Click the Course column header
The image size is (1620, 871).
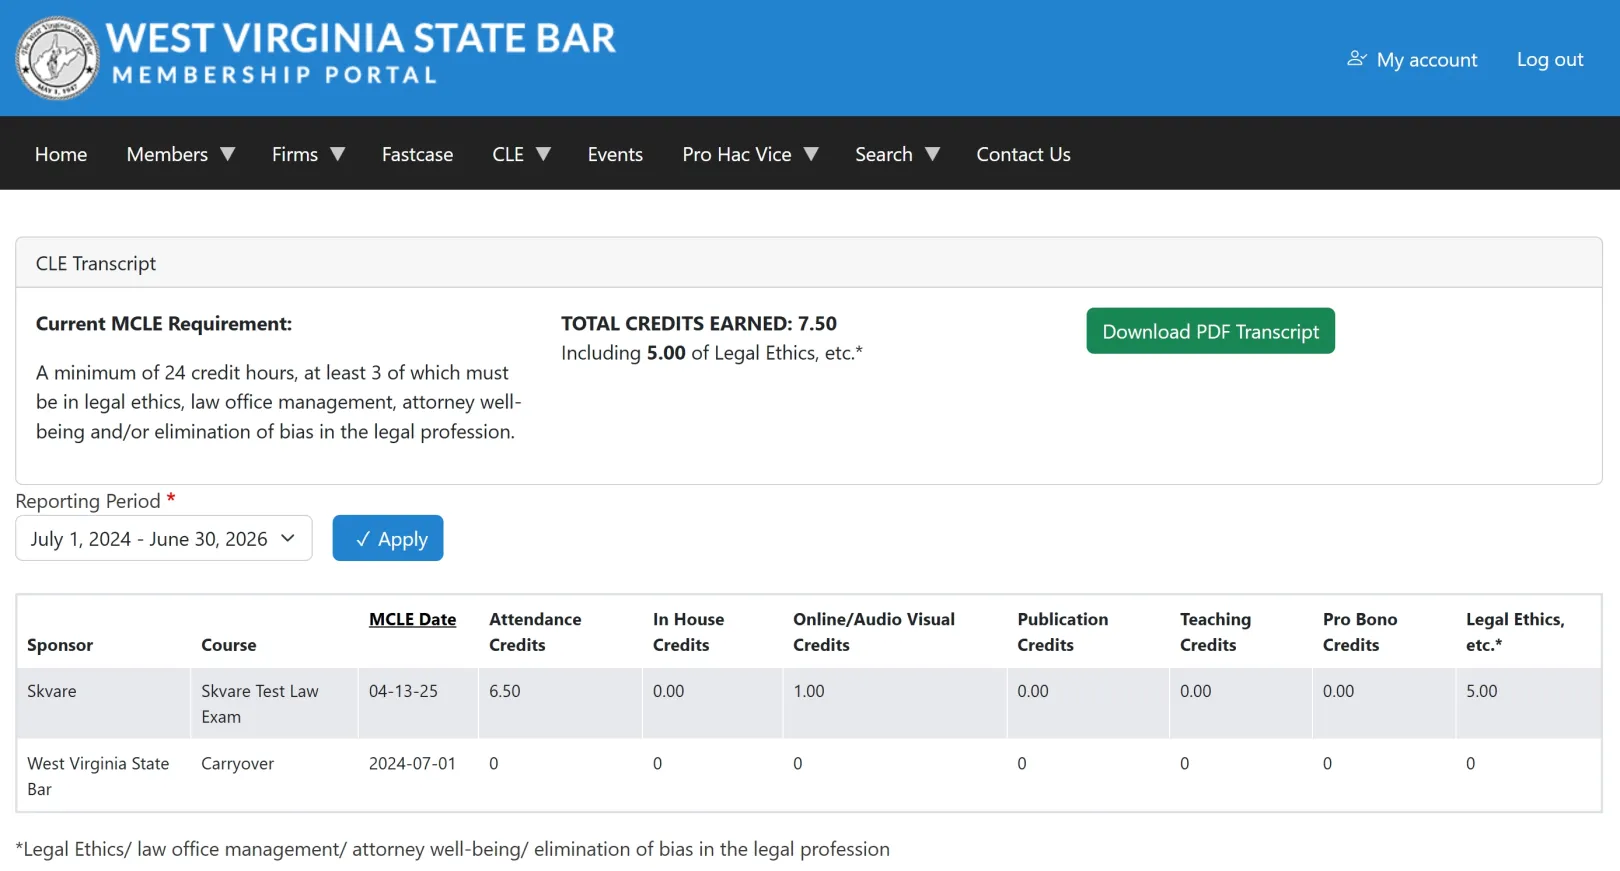tap(229, 645)
